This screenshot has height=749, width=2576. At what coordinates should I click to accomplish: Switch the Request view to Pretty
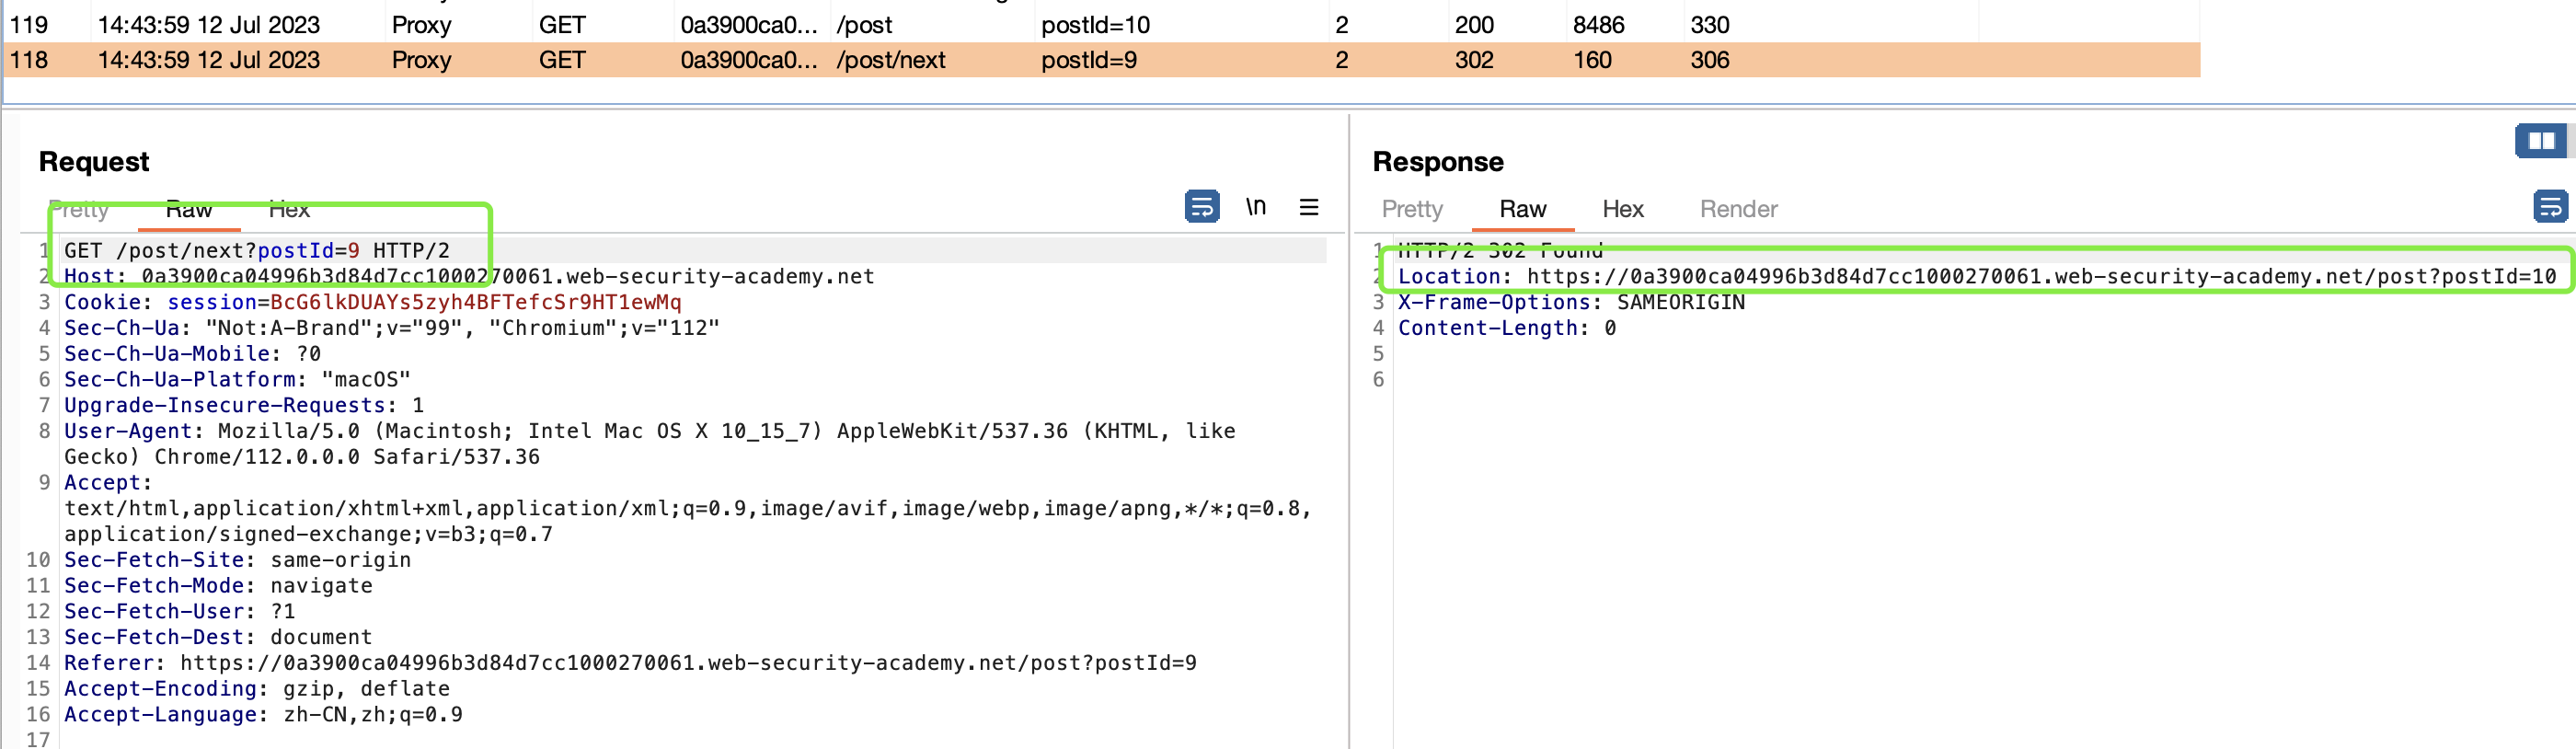tap(79, 209)
